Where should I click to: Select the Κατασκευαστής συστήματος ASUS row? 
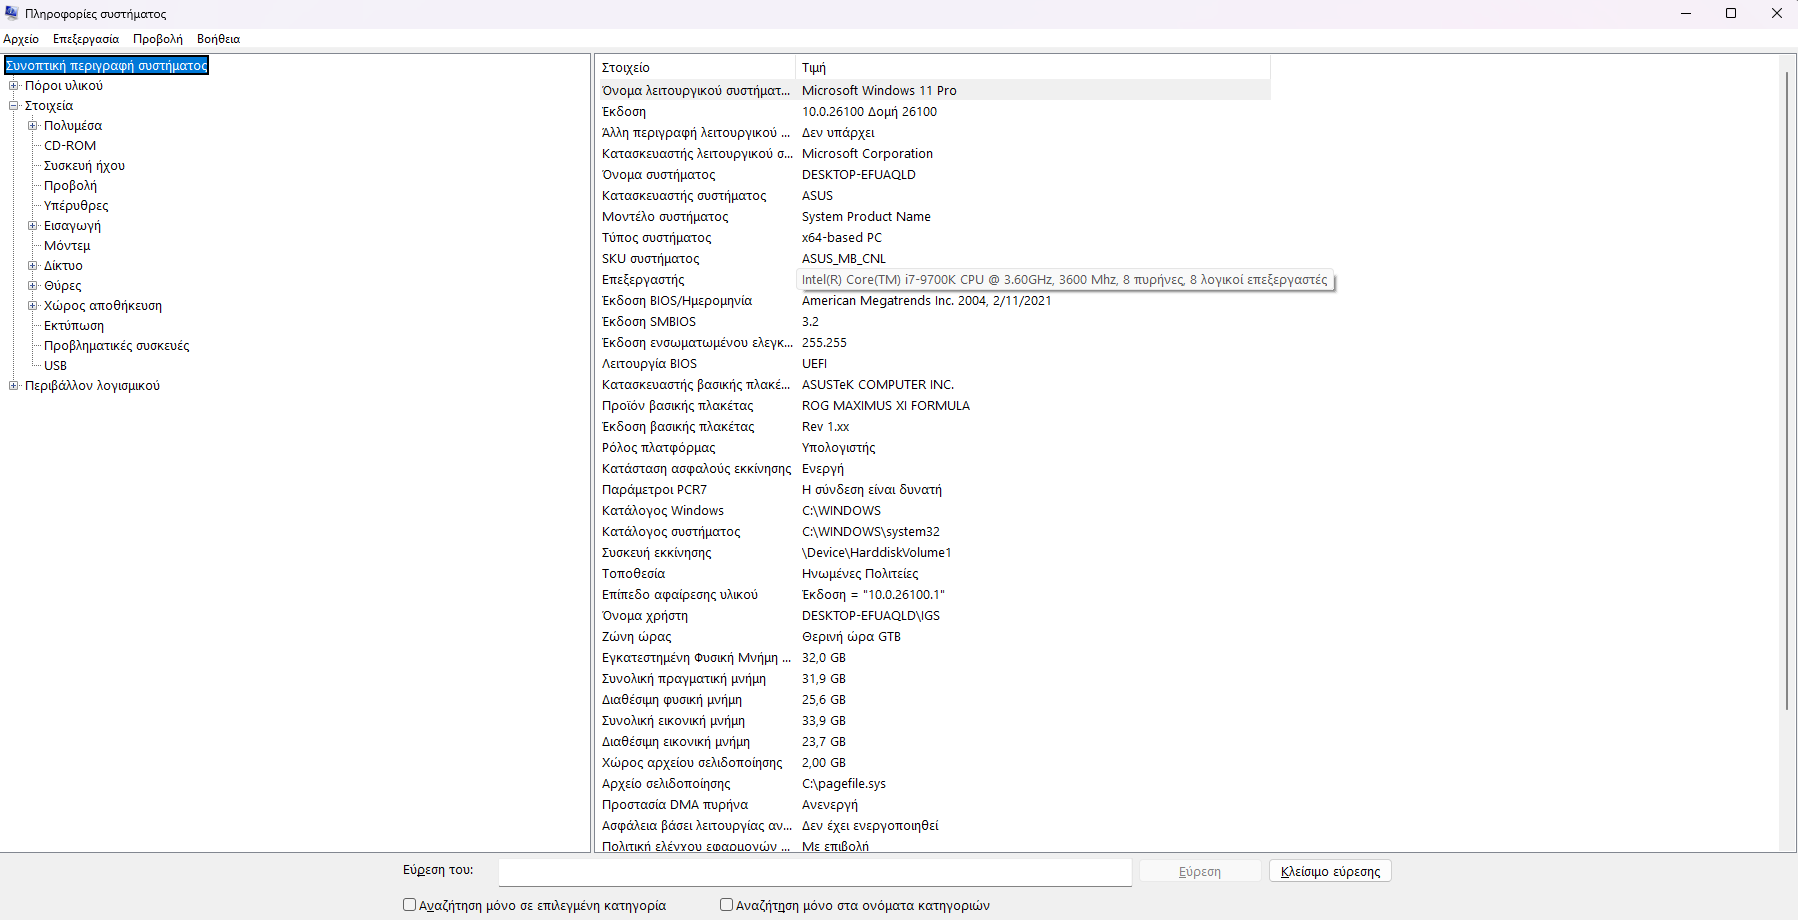point(933,196)
